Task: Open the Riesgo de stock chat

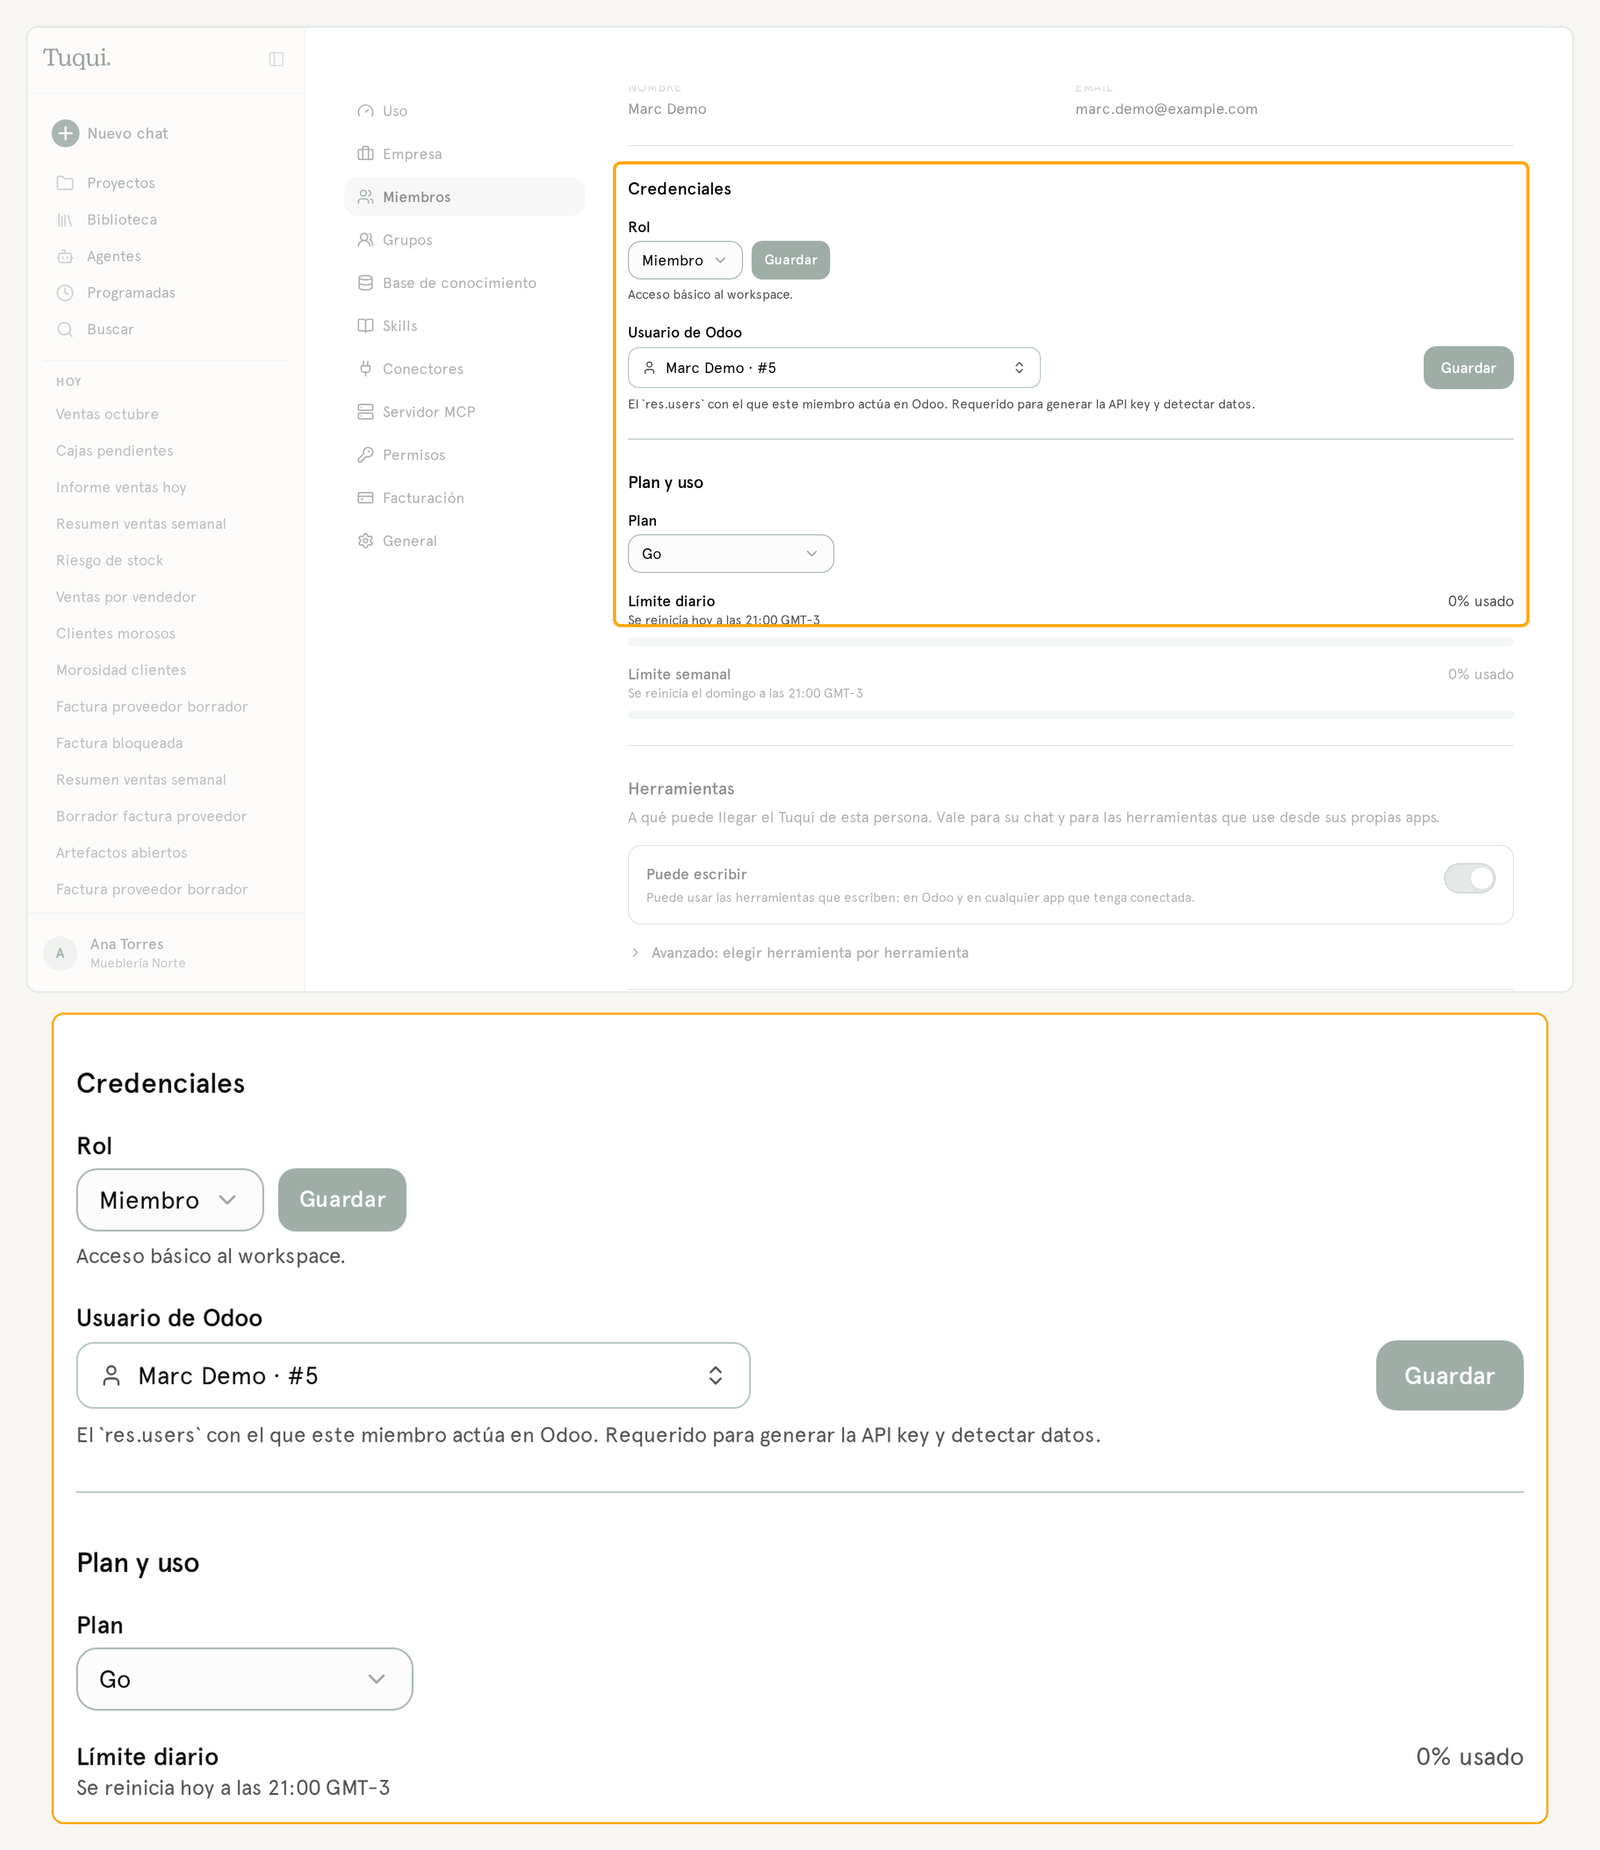Action: point(110,561)
